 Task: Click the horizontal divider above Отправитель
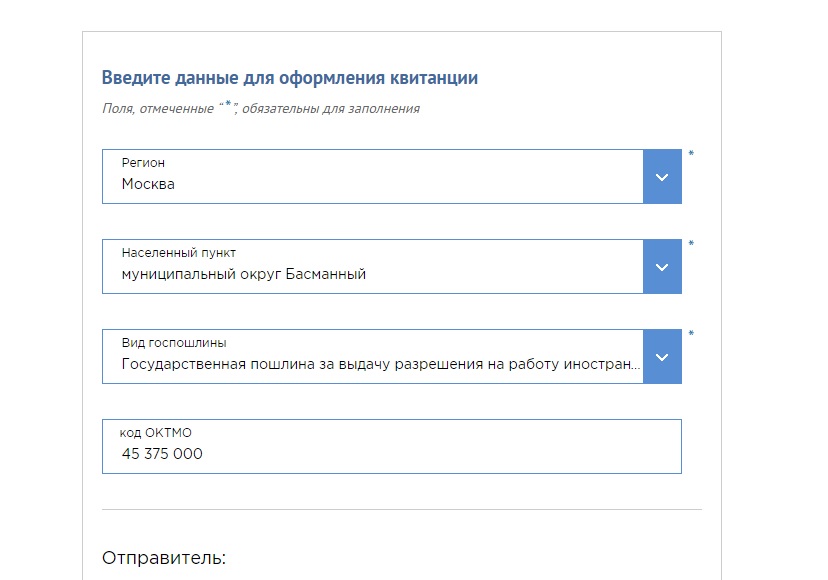click(x=402, y=510)
